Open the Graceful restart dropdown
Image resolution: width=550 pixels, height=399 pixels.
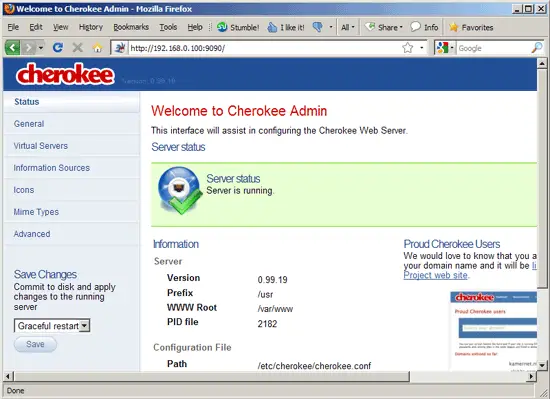(52, 326)
